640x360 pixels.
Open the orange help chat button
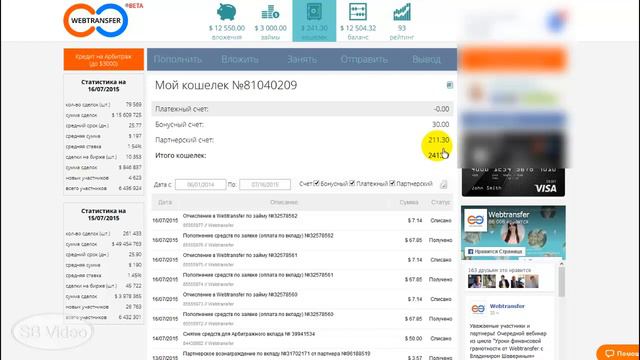pyautogui.click(x=619, y=353)
